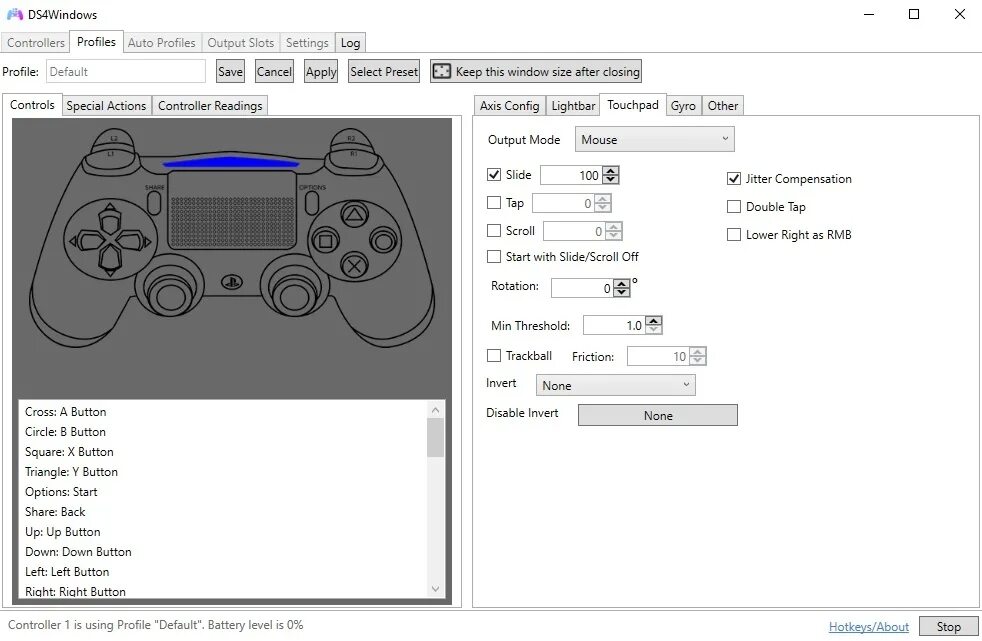Click the Square button on controller diagram
The image size is (982, 641).
point(326,241)
